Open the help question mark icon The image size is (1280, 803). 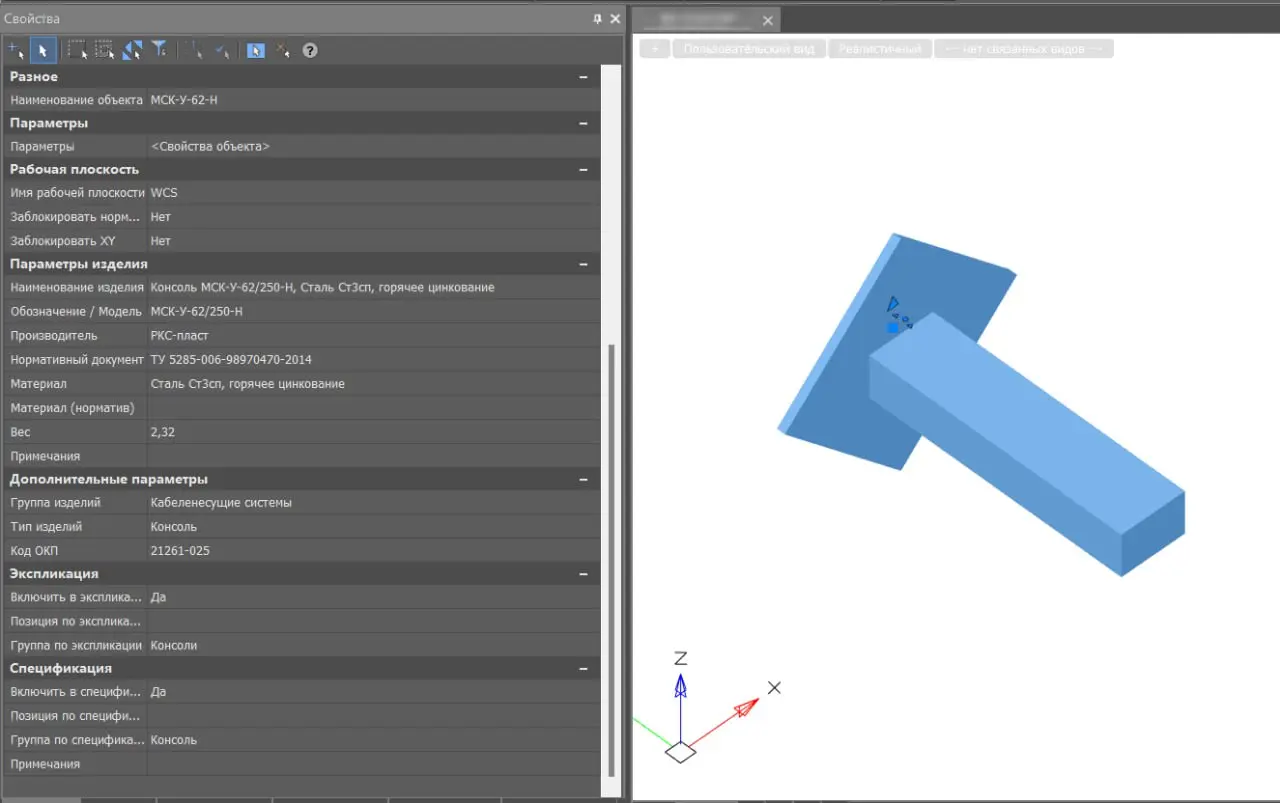[310, 50]
